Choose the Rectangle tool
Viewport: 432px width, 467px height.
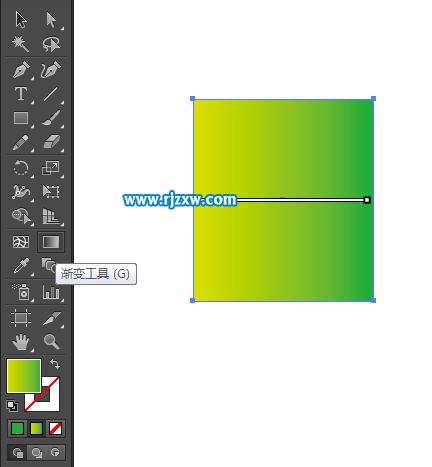point(21,118)
